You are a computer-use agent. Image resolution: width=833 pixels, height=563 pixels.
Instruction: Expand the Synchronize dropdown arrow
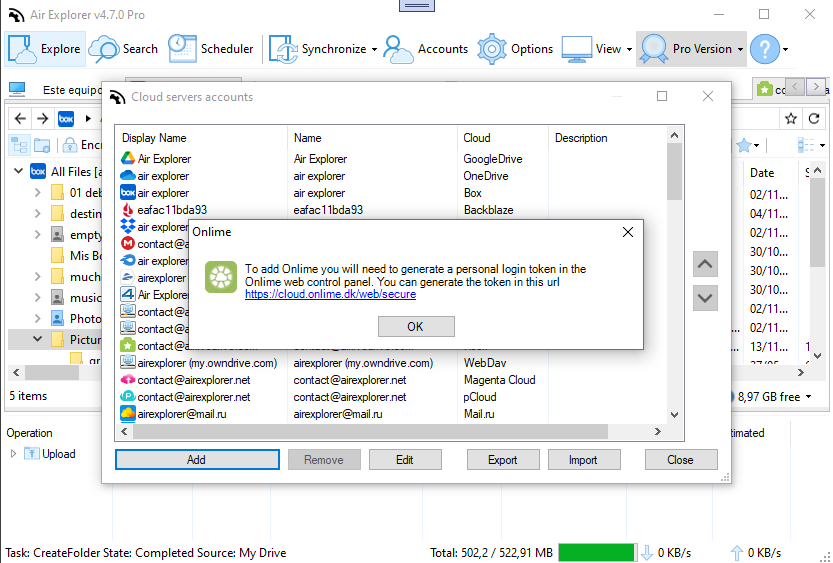pos(374,49)
